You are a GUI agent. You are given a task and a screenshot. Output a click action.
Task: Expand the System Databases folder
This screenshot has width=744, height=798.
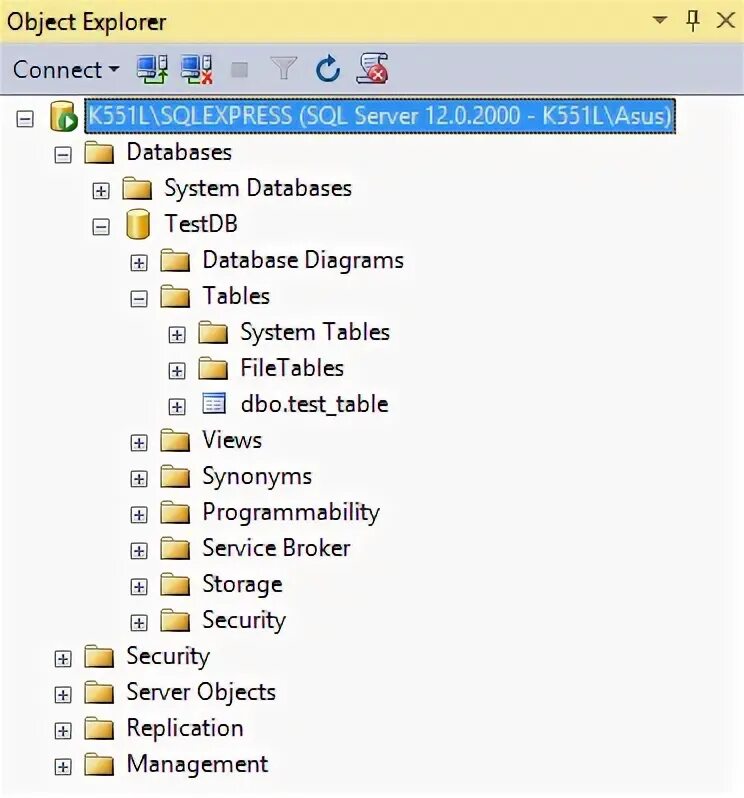[x=101, y=191]
